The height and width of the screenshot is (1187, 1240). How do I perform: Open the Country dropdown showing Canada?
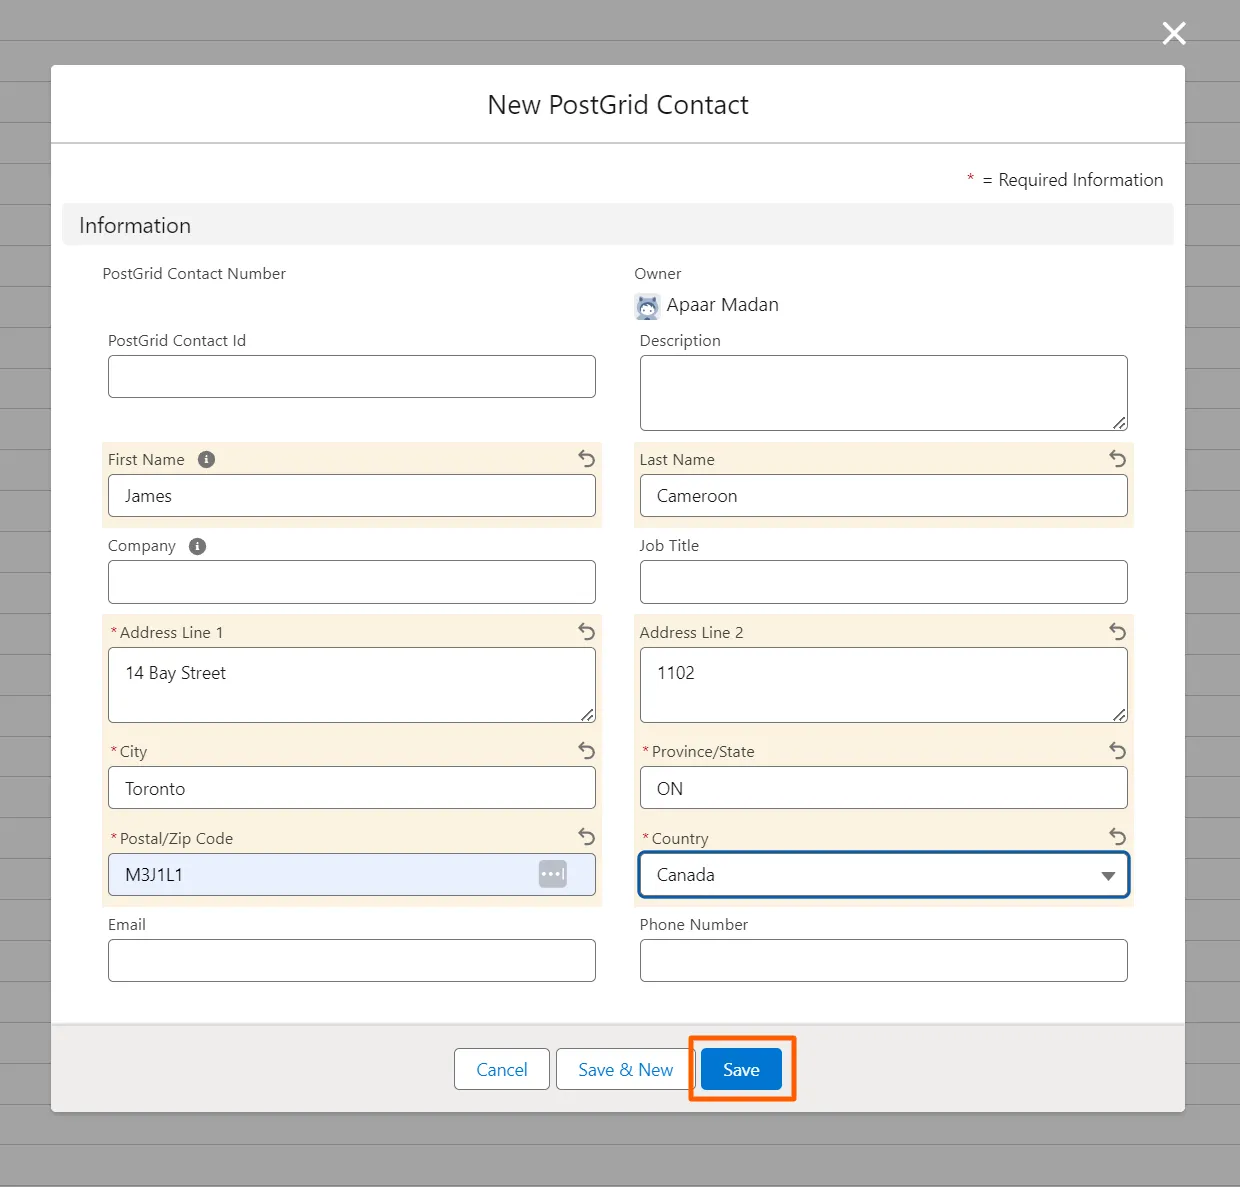883,875
